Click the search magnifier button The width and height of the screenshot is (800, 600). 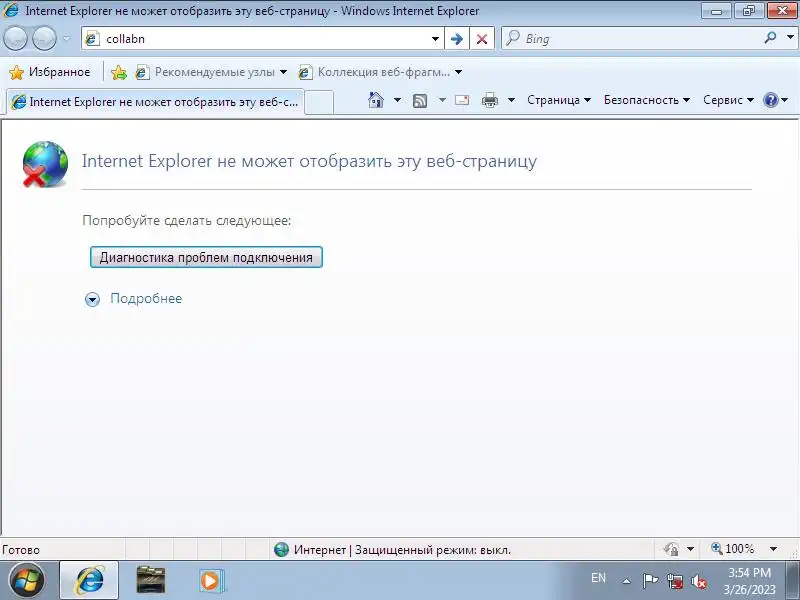[x=770, y=37]
